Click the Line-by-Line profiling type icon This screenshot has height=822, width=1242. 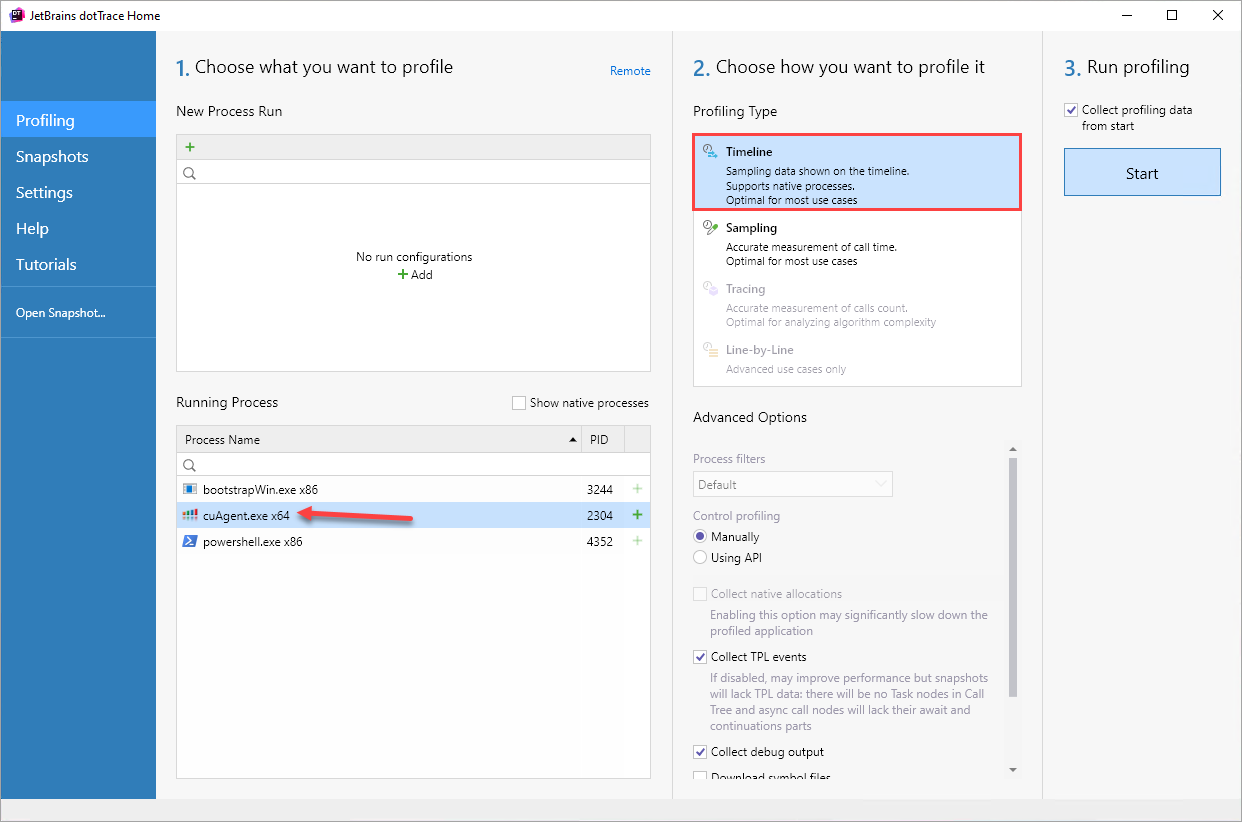[x=710, y=350]
